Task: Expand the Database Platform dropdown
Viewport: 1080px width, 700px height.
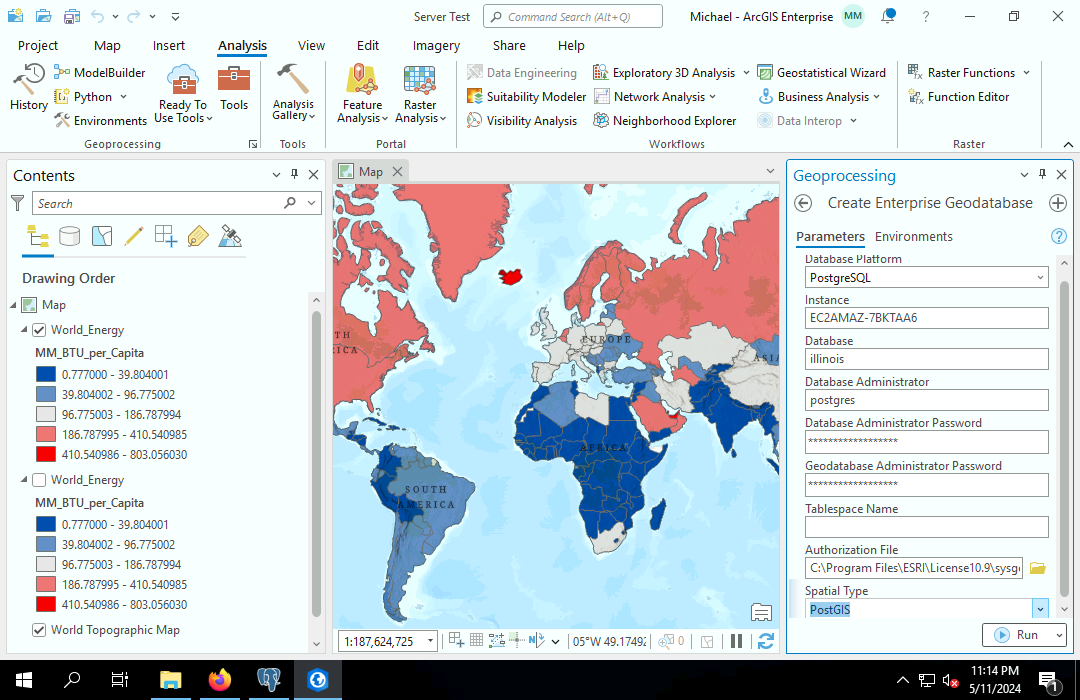Action: click(x=1040, y=278)
